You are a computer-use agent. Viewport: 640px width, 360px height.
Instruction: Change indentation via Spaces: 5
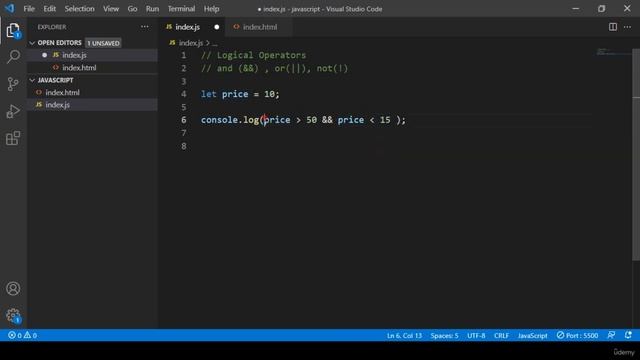click(x=444, y=336)
